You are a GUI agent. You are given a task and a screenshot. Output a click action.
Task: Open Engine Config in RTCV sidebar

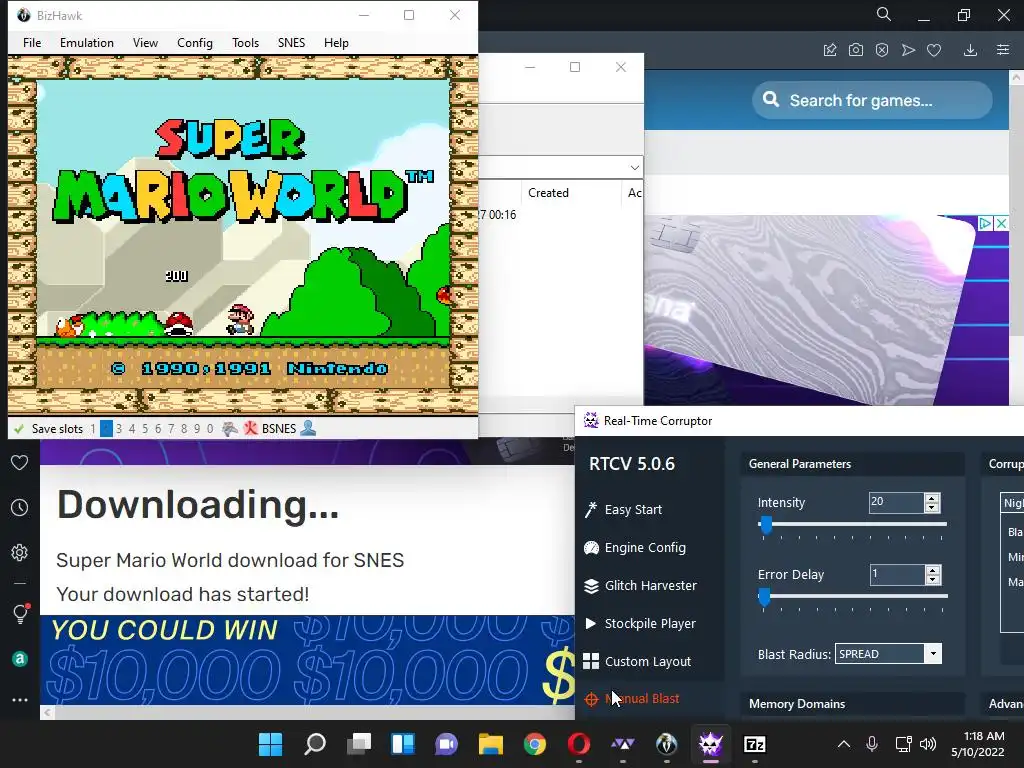coord(645,547)
